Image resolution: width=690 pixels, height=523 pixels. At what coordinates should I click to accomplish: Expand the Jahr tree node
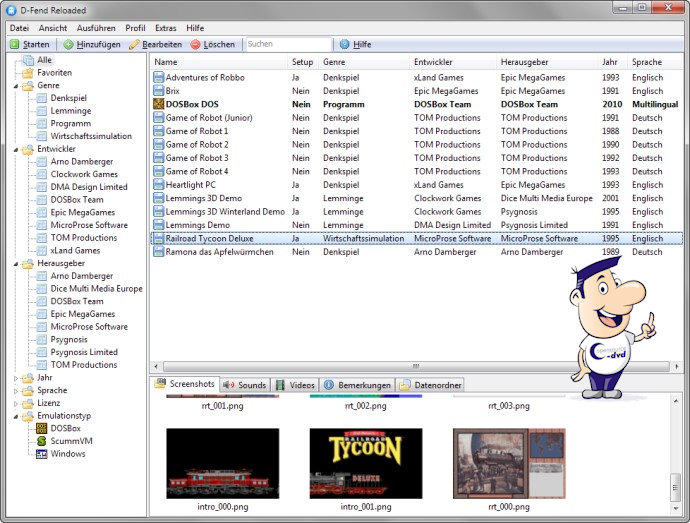pyautogui.click(x=15, y=378)
